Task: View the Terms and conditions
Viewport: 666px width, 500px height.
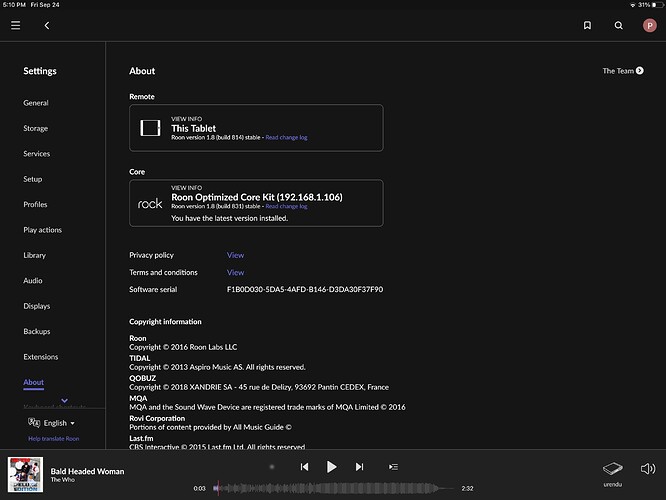Action: (235, 272)
